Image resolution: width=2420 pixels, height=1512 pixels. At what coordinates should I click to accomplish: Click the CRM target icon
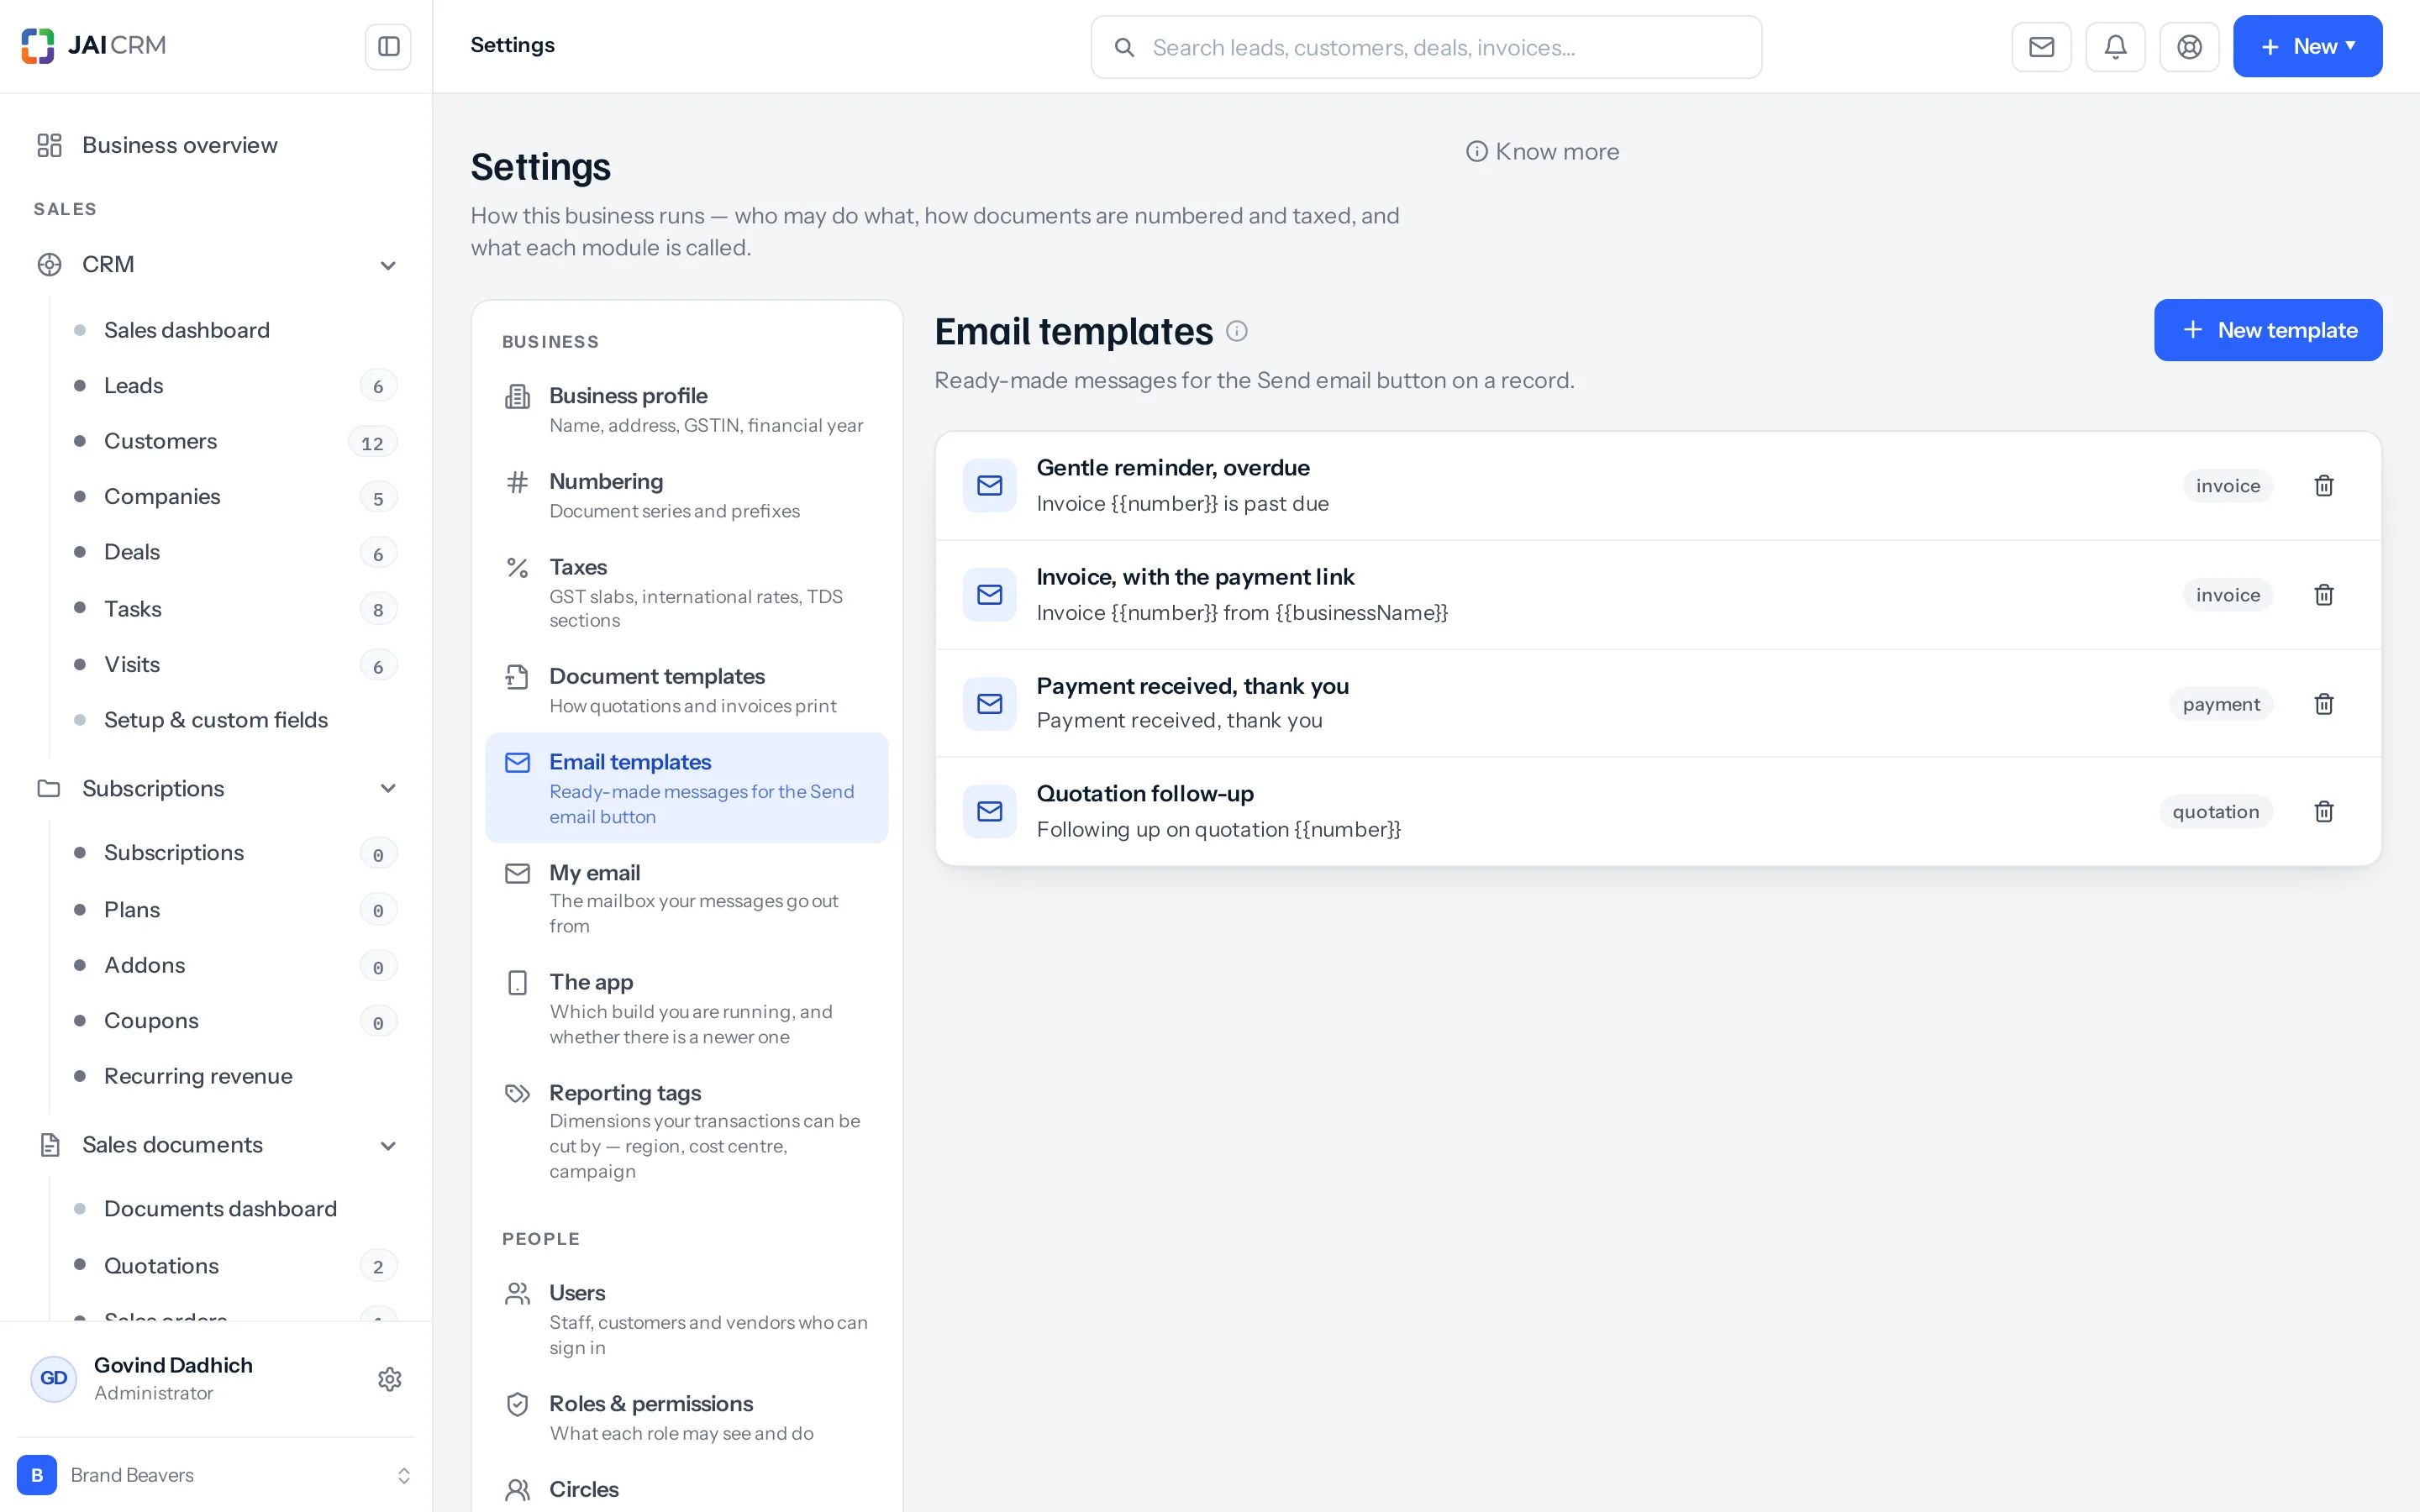coord(49,265)
